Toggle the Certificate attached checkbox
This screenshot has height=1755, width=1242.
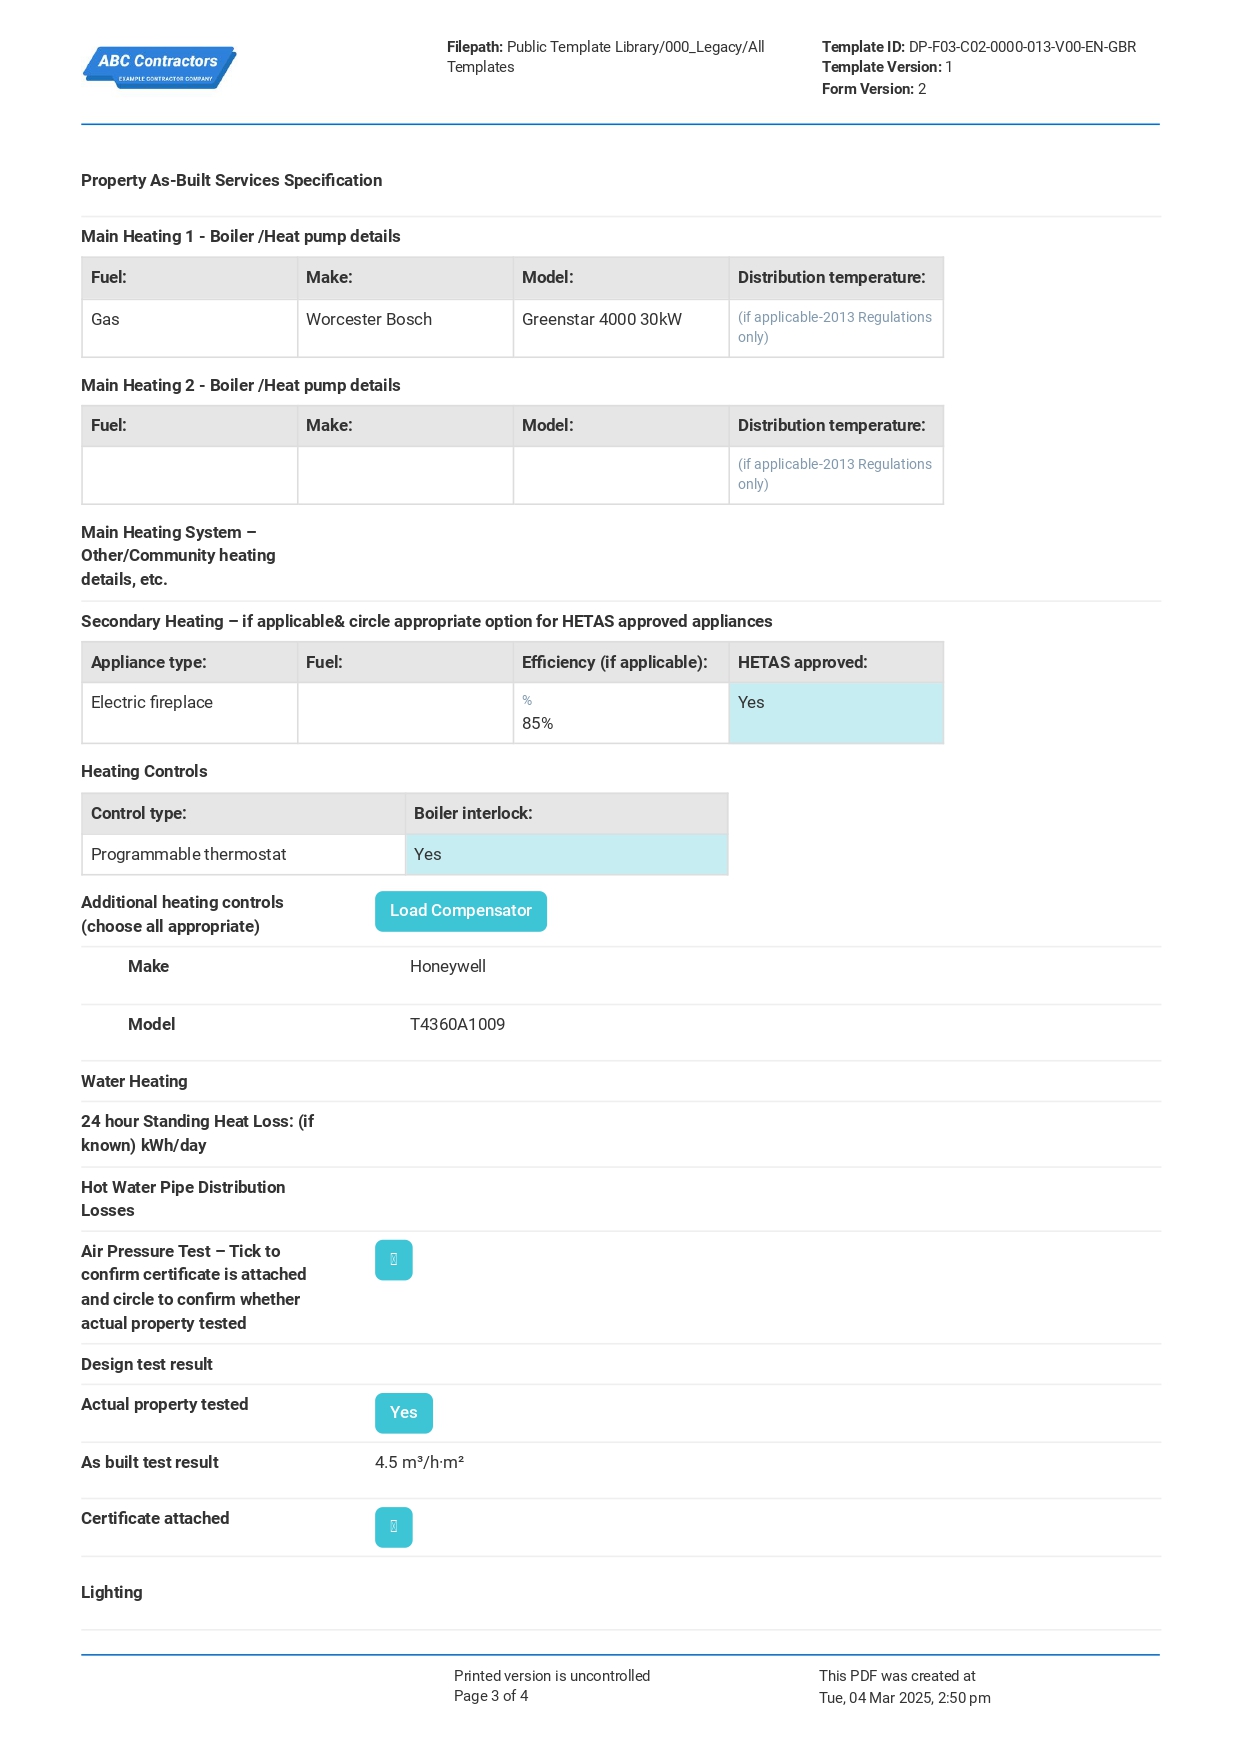click(x=393, y=1527)
